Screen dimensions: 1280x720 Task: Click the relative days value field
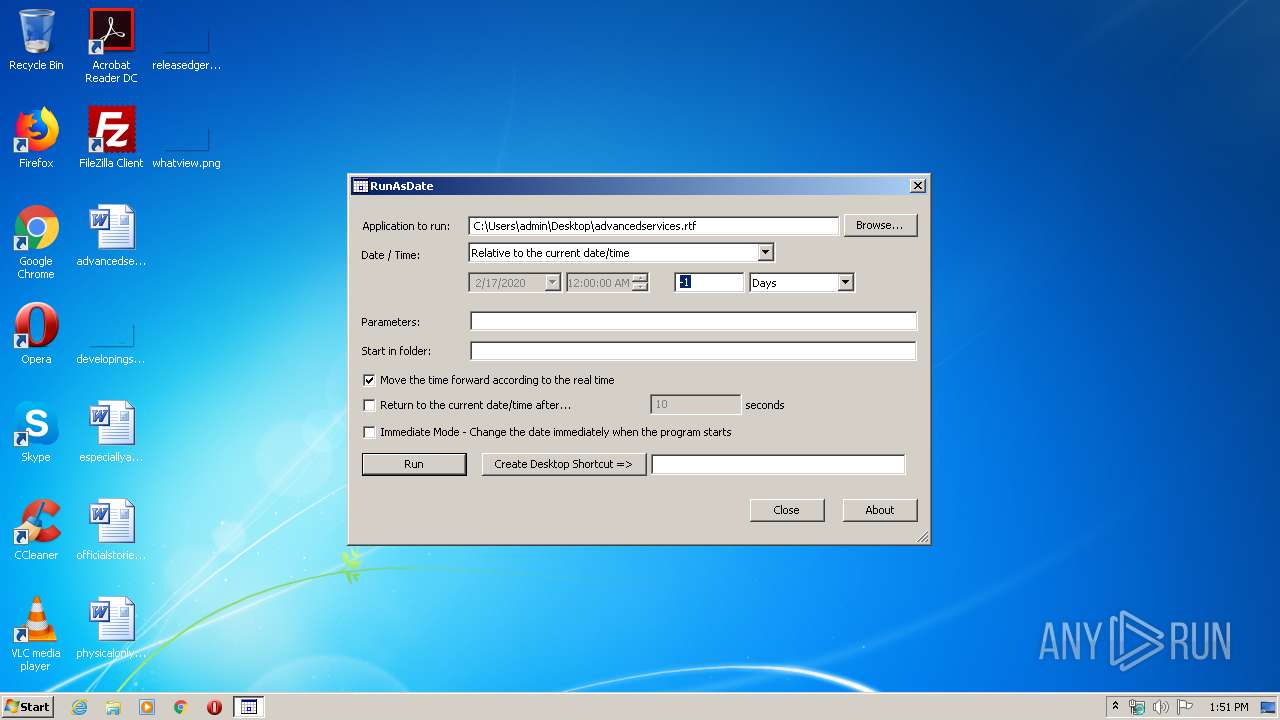coord(710,283)
